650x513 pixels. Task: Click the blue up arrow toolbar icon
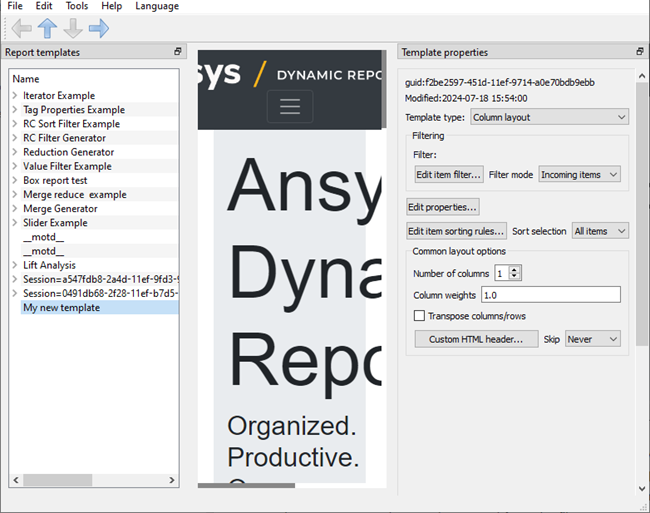[47, 28]
